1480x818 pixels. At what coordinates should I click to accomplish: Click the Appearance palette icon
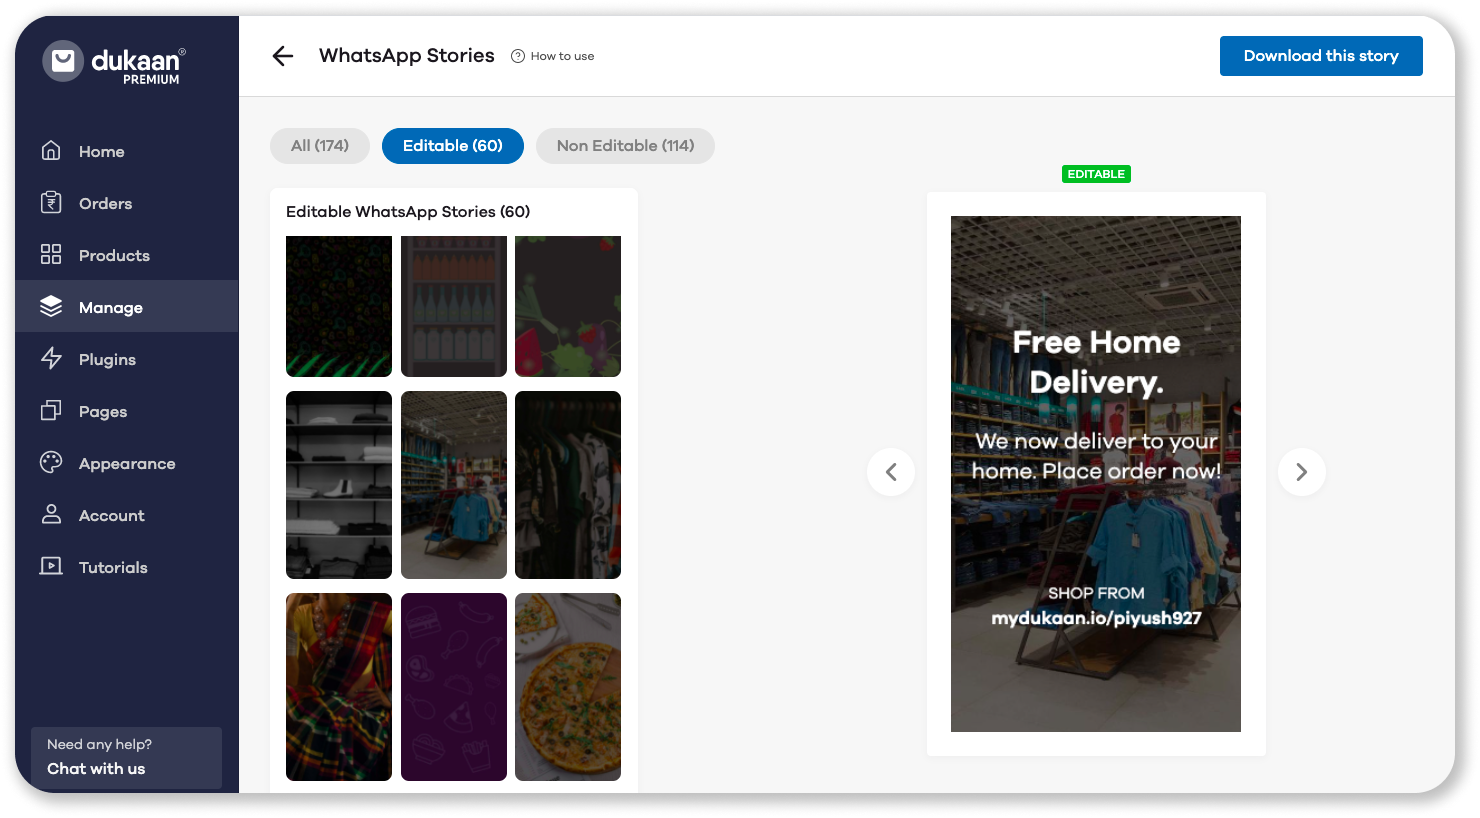point(51,462)
